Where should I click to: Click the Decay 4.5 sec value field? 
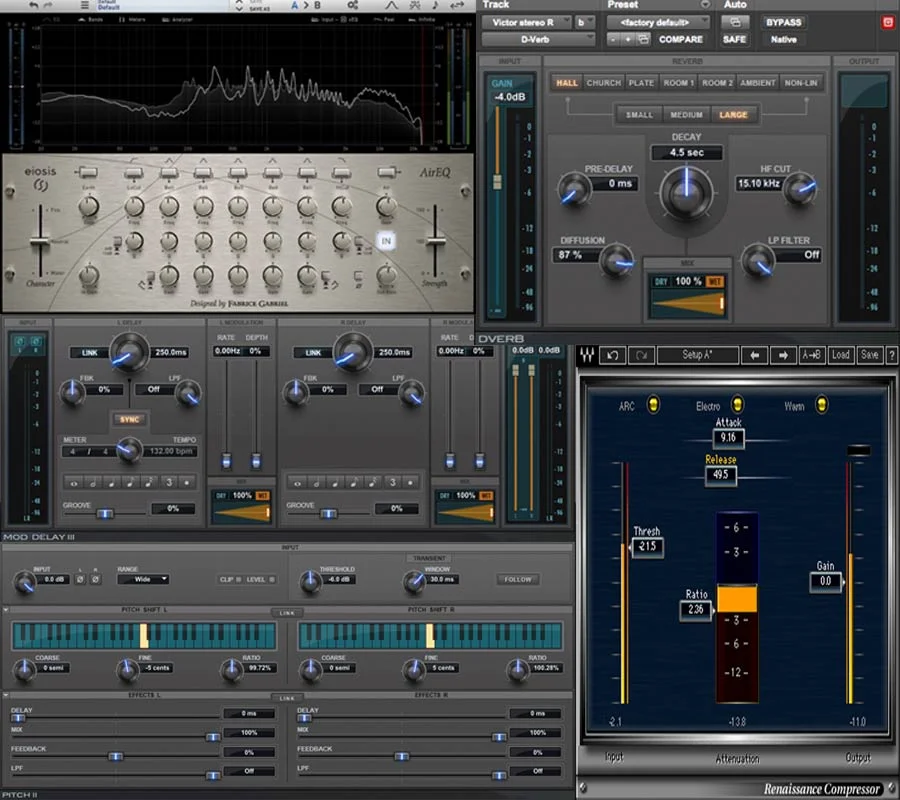point(686,153)
